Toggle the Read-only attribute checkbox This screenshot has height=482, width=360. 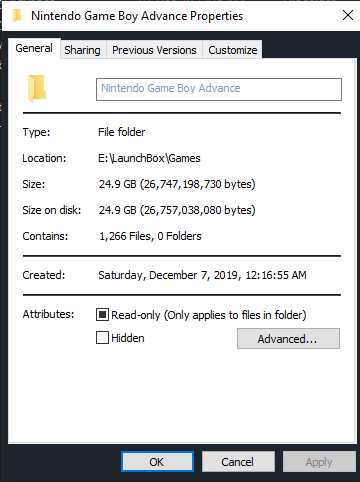point(102,314)
